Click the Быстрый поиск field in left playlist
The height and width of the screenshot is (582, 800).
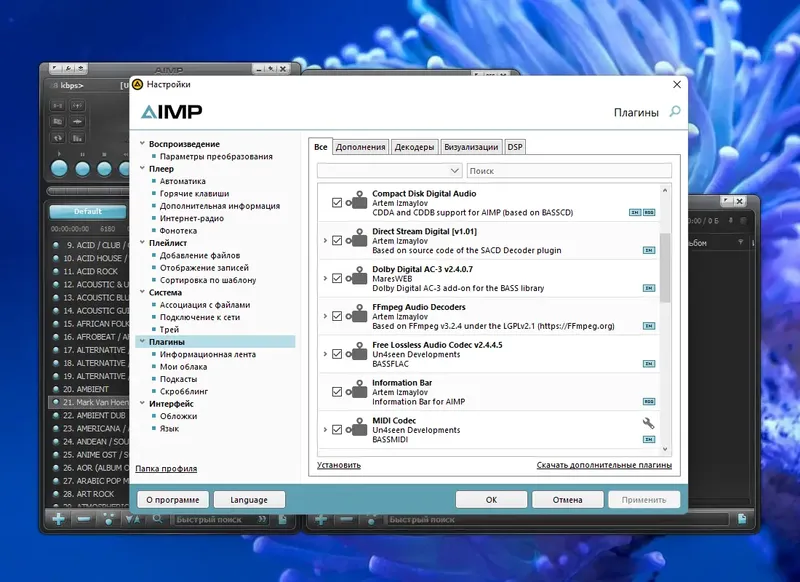click(x=221, y=519)
